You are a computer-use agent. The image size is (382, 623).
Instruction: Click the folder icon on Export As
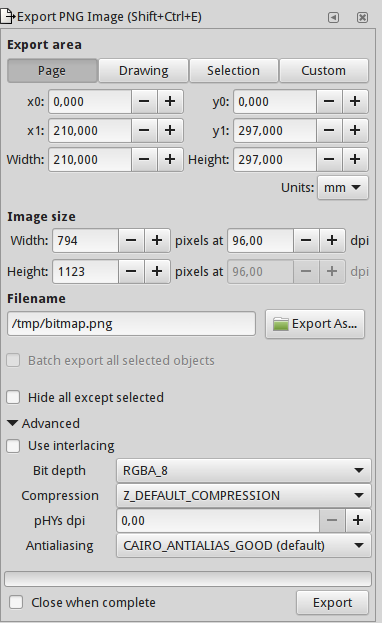click(280, 324)
